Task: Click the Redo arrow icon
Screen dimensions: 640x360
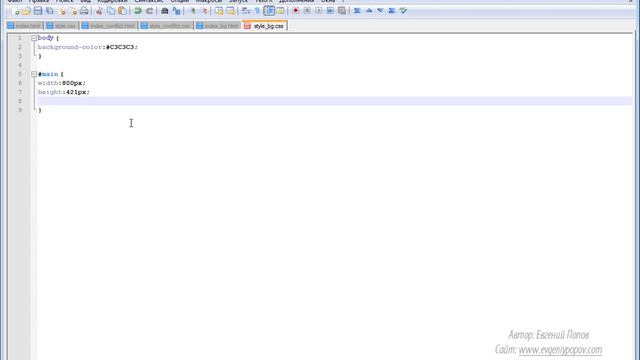Action: pos(149,11)
